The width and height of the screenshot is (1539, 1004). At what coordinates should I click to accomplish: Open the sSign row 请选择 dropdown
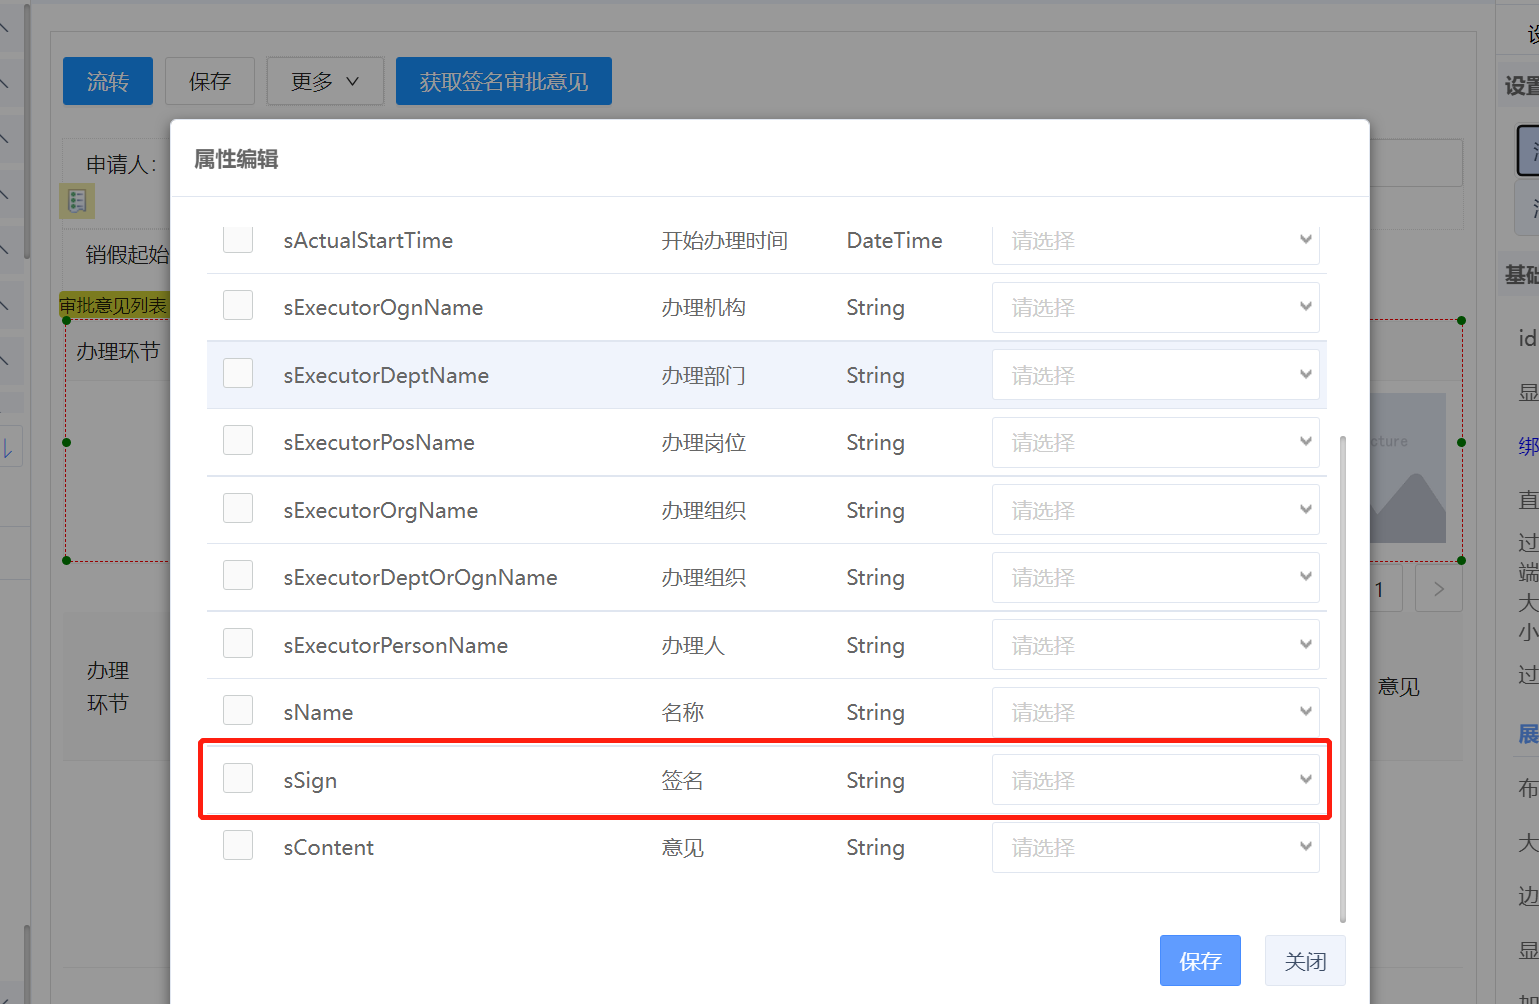(x=1155, y=780)
